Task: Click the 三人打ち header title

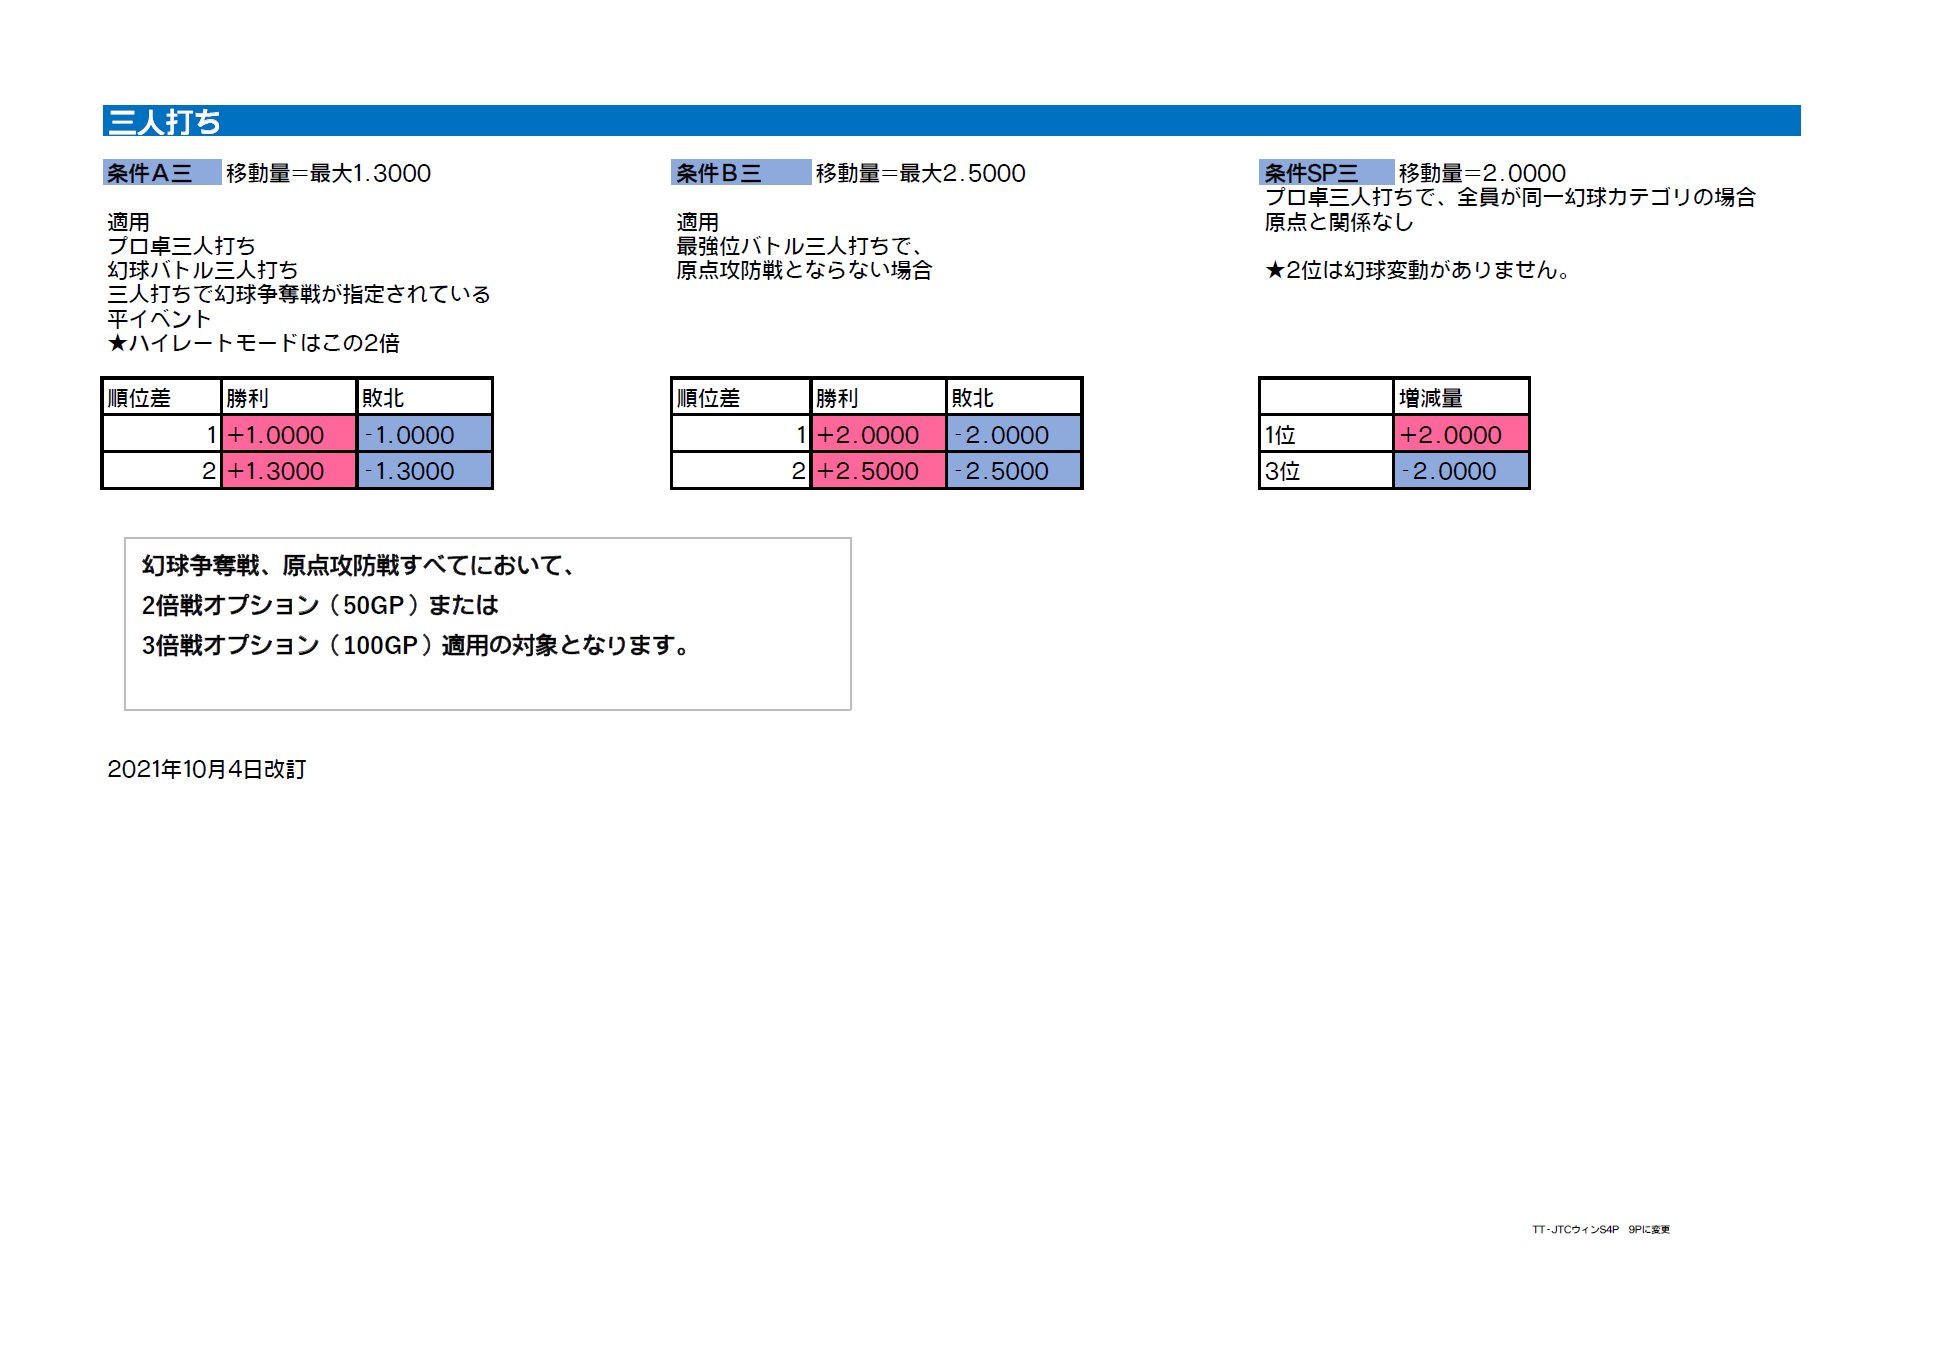Action: coord(164,121)
